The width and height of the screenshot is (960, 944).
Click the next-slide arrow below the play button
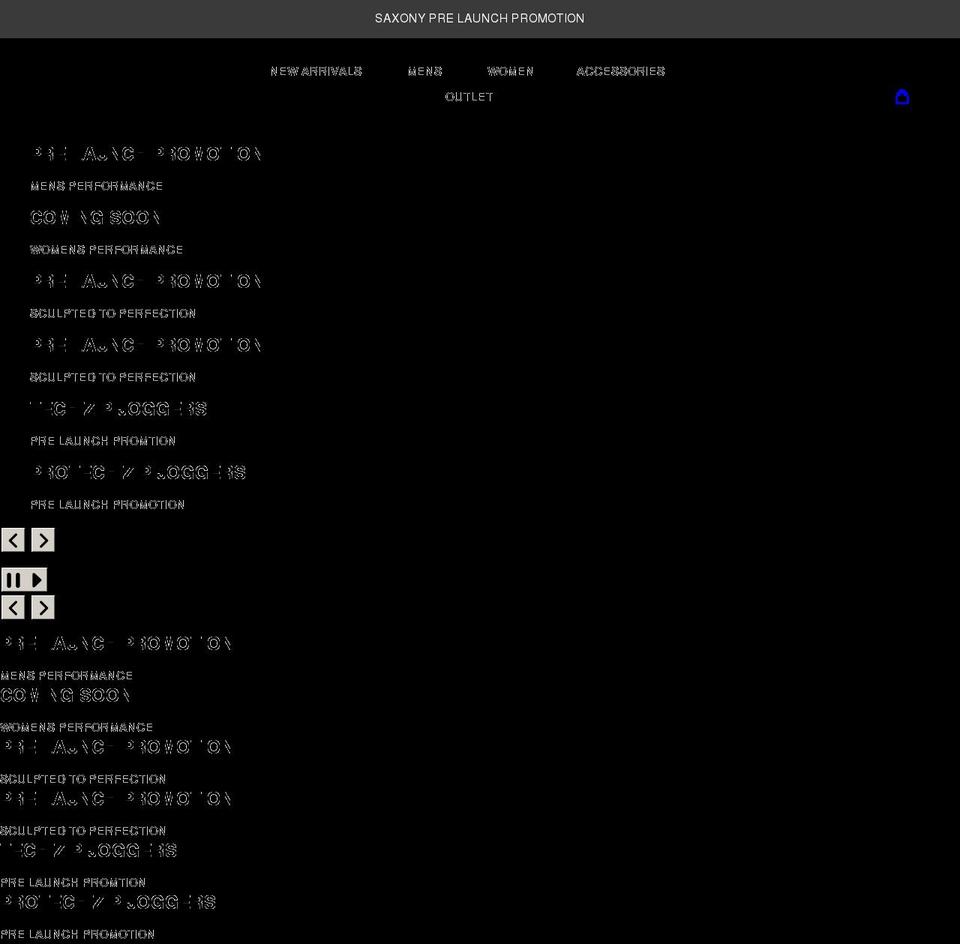pyautogui.click(x=43, y=607)
